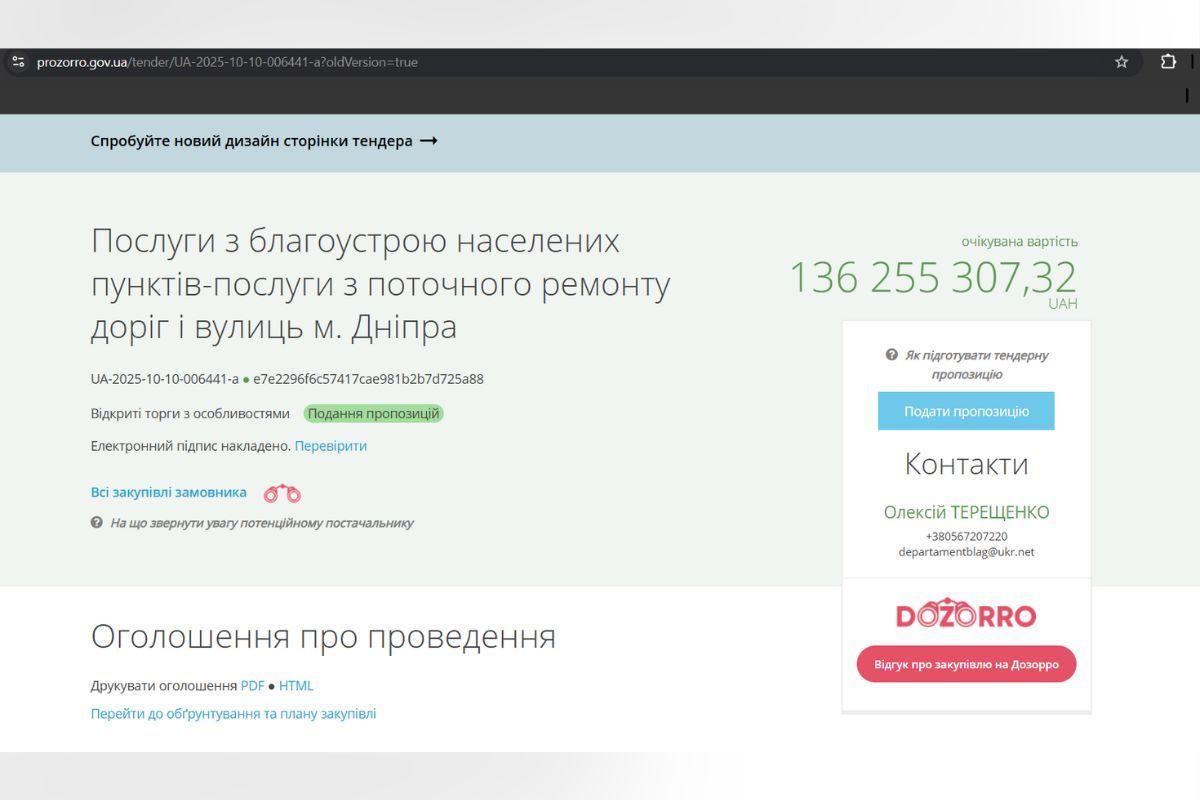Image resolution: width=1200 pixels, height=800 pixels.
Task: Open the announcement as HTML
Action: coord(296,685)
